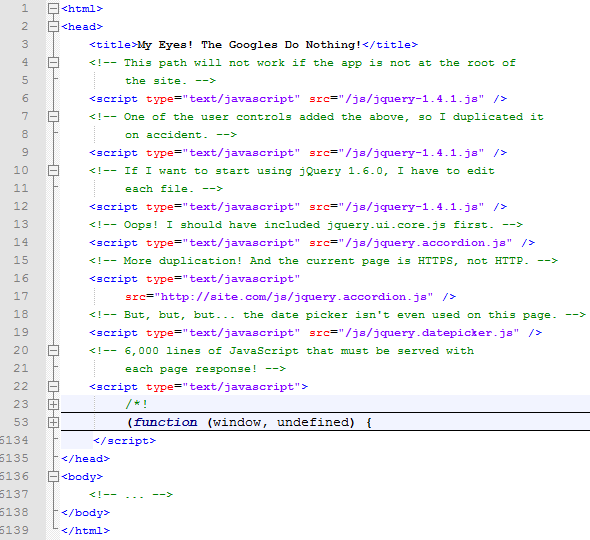Click the 'More duplication!' comment
Screen dimensions: 590x540
(x=323, y=261)
